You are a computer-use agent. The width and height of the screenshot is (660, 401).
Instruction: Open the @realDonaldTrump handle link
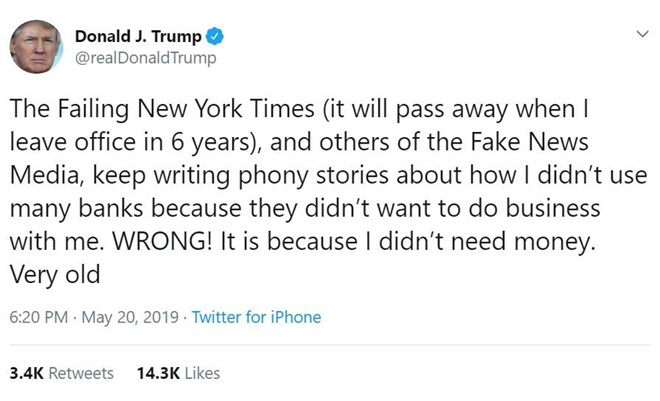146,58
